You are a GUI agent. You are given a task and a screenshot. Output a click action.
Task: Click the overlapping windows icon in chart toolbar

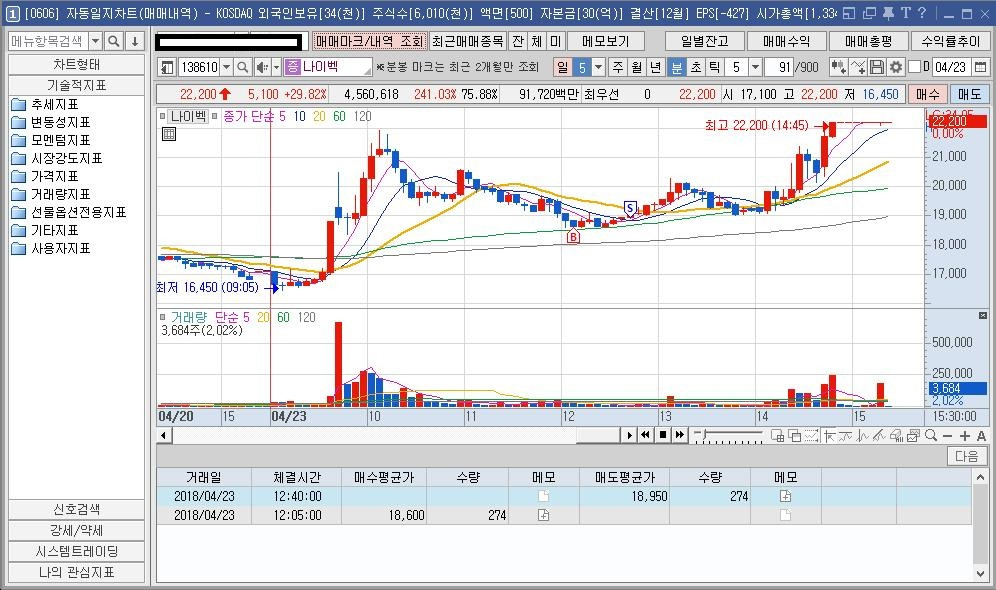(794, 435)
